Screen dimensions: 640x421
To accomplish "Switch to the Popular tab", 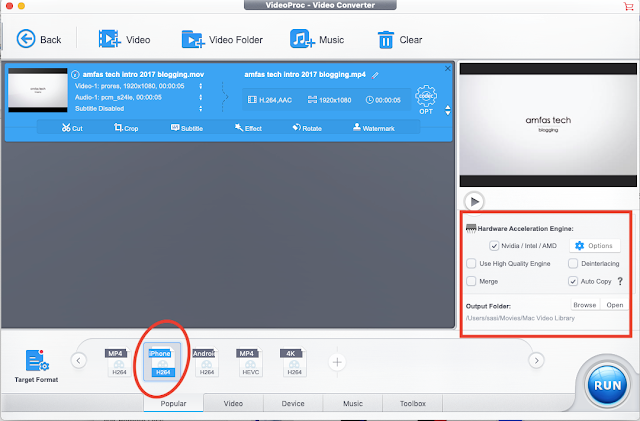I will tap(173, 403).
